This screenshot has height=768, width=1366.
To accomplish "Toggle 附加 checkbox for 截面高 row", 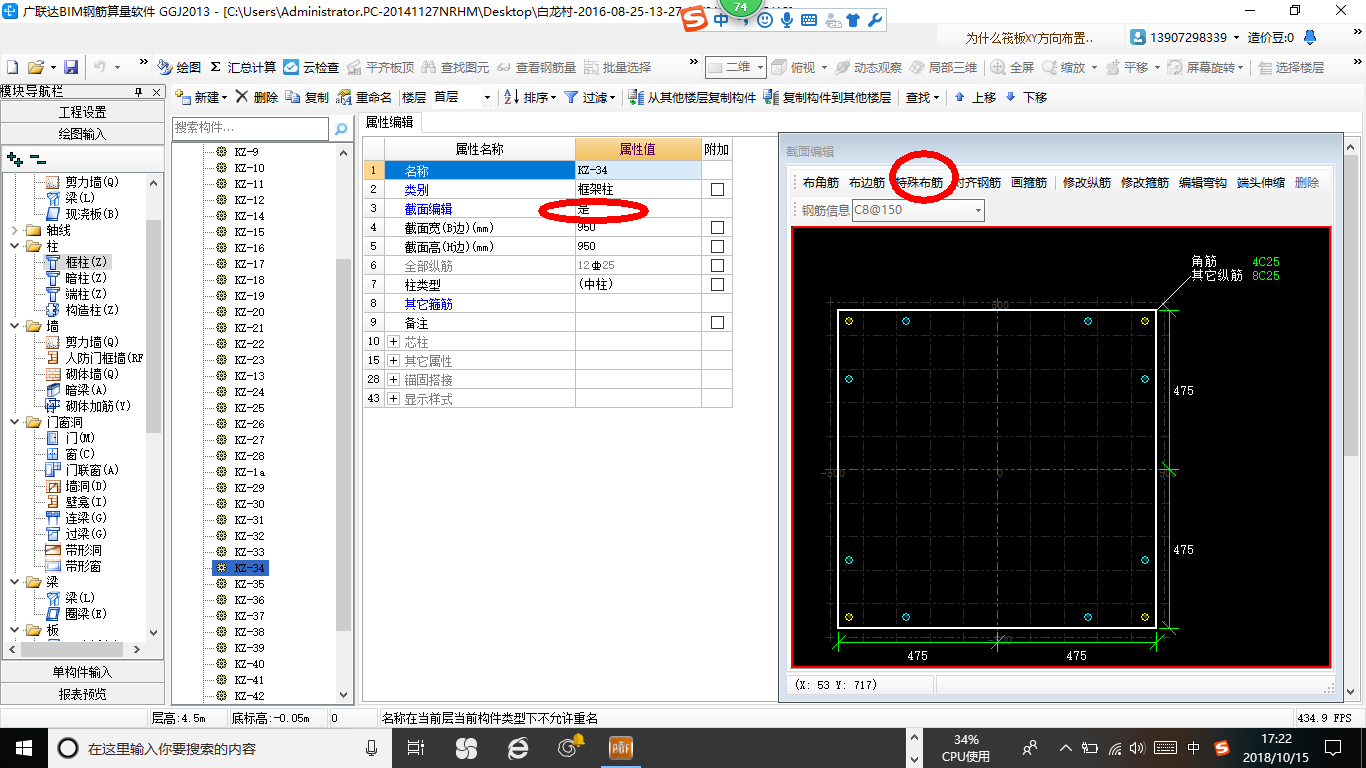I will [x=717, y=246].
